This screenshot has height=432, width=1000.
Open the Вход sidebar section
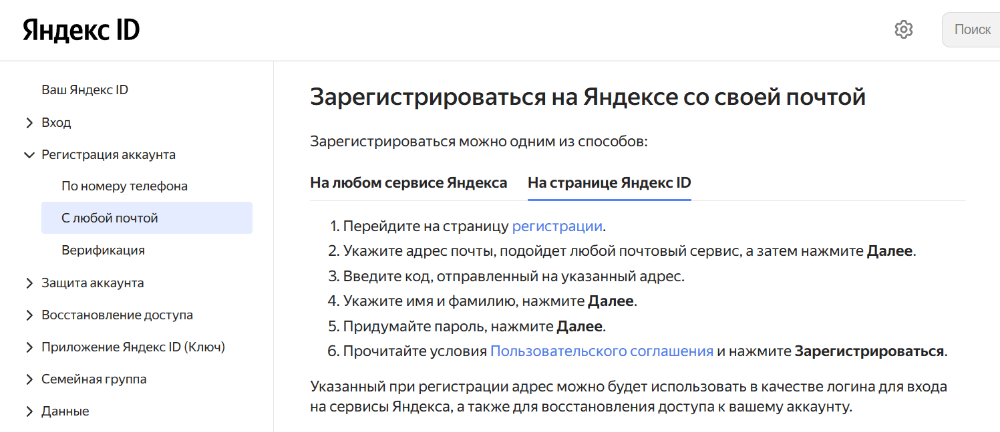pyautogui.click(x=56, y=123)
